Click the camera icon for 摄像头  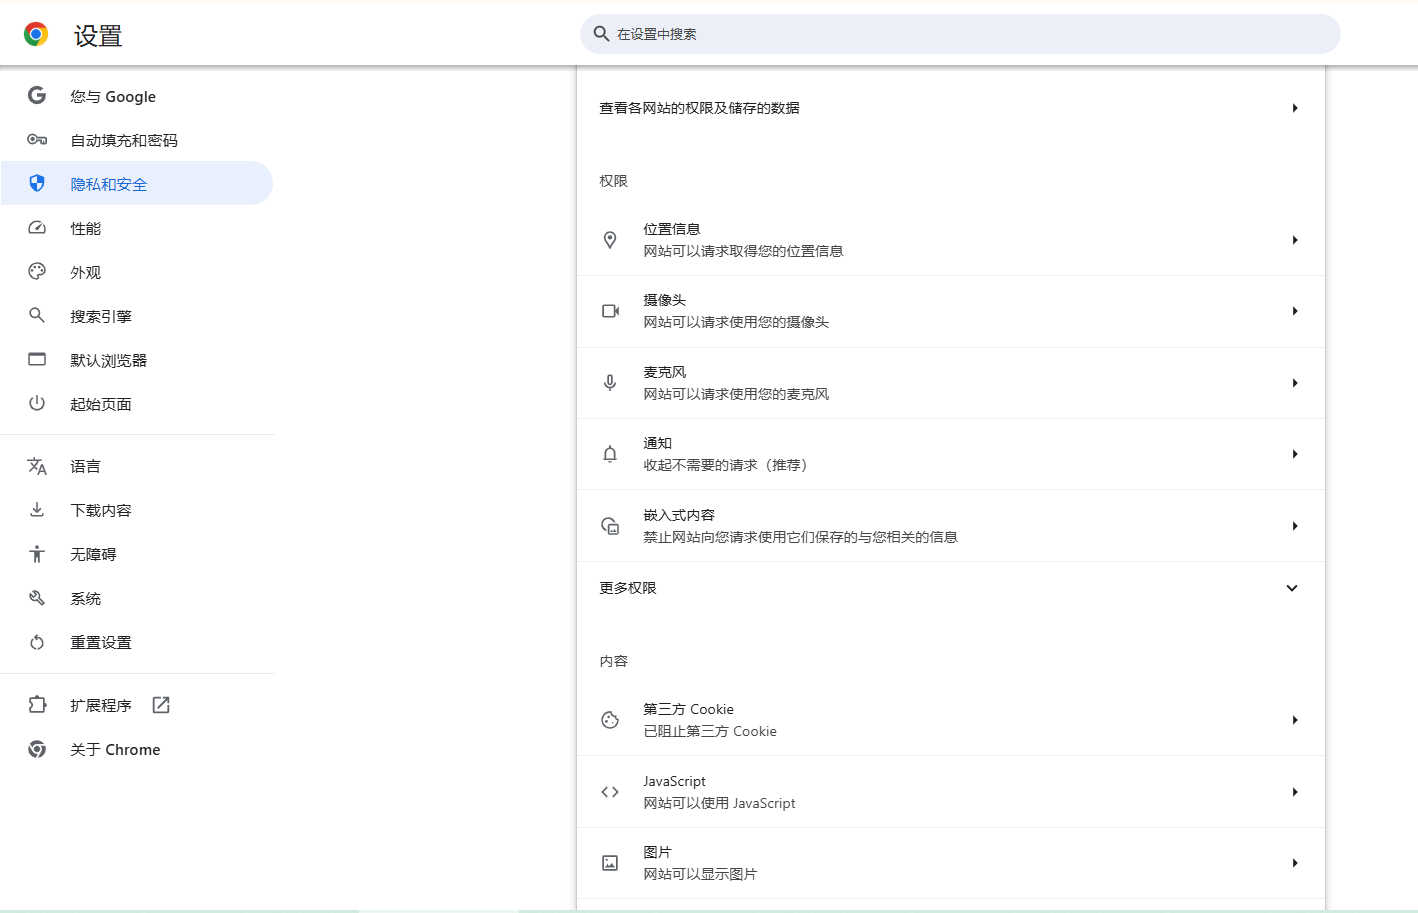(x=610, y=311)
